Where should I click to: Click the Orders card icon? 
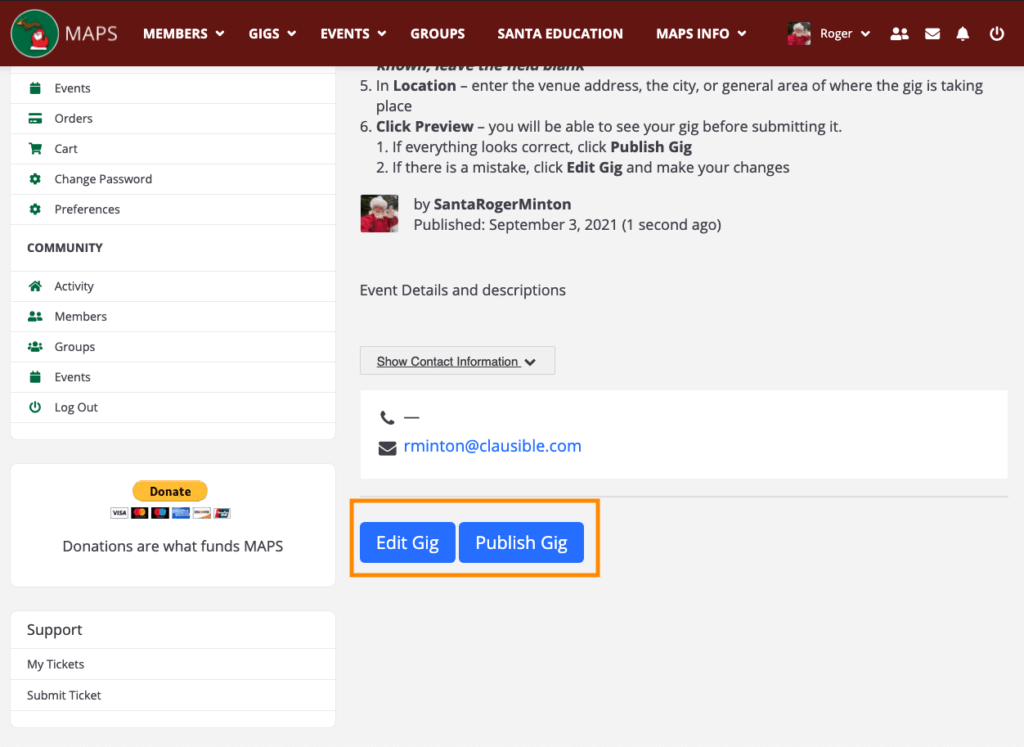(35, 118)
